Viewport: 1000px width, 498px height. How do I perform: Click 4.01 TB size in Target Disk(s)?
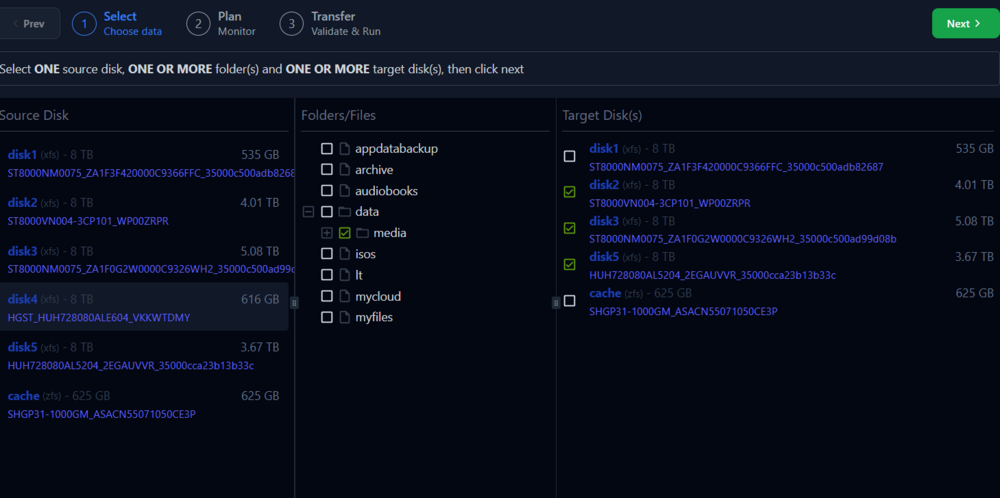[974, 185]
